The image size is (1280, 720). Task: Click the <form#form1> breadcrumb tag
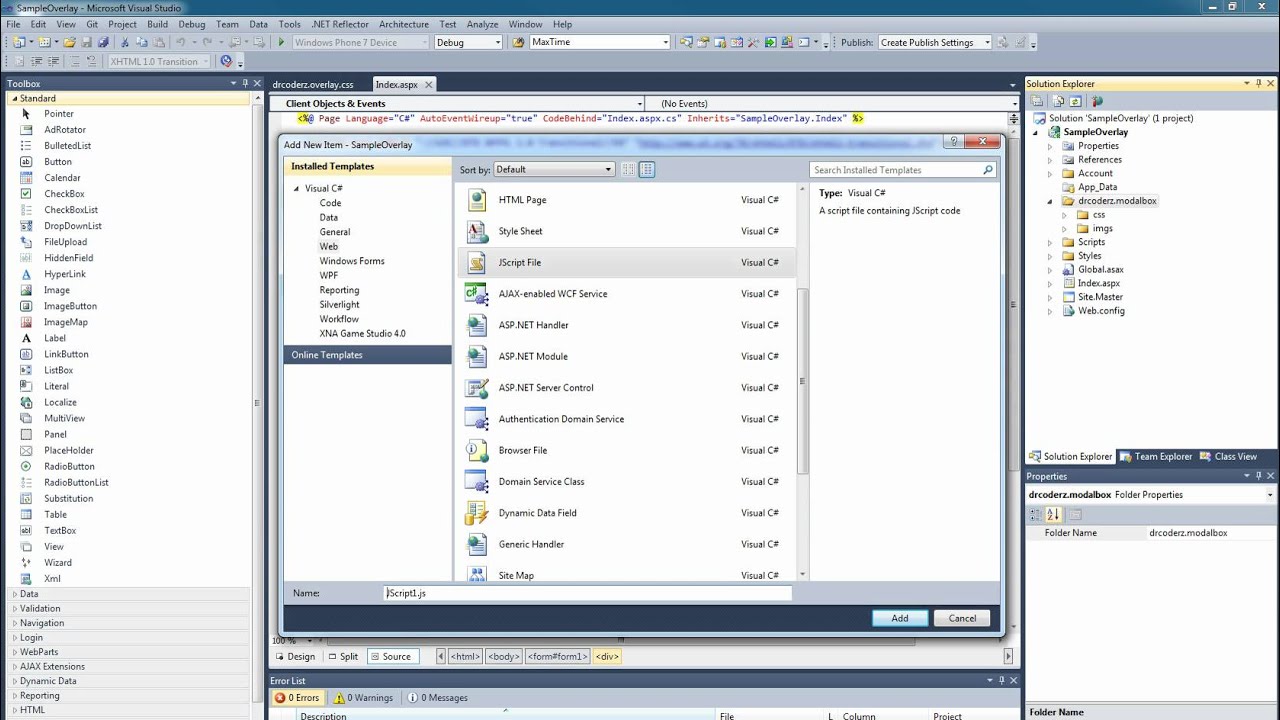(556, 657)
